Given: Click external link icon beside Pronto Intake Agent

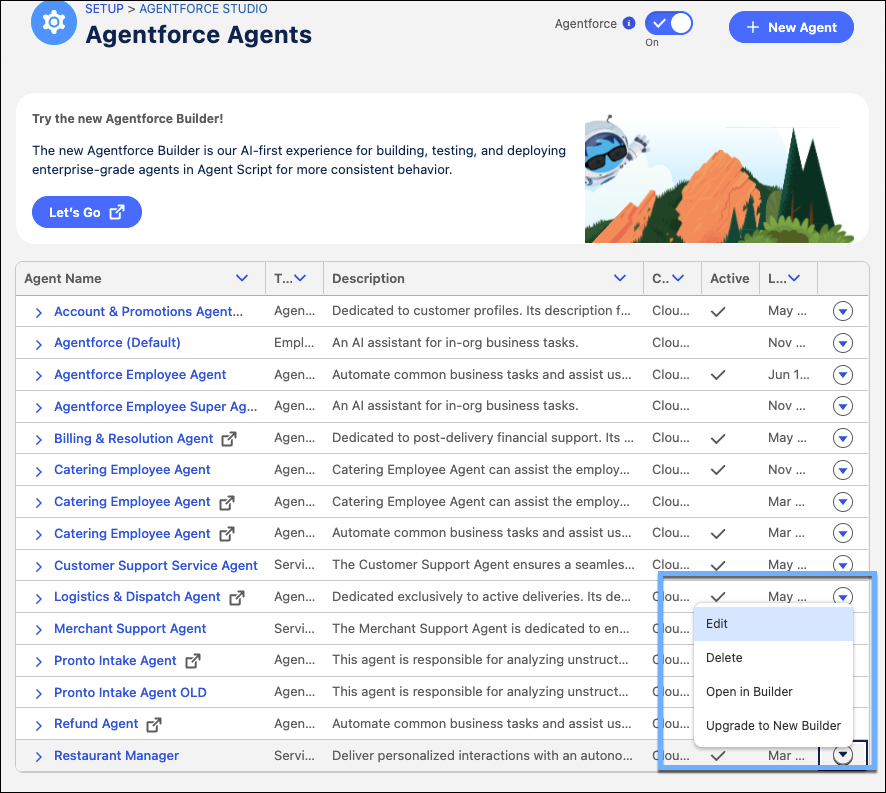Looking at the screenshot, I should [193, 661].
